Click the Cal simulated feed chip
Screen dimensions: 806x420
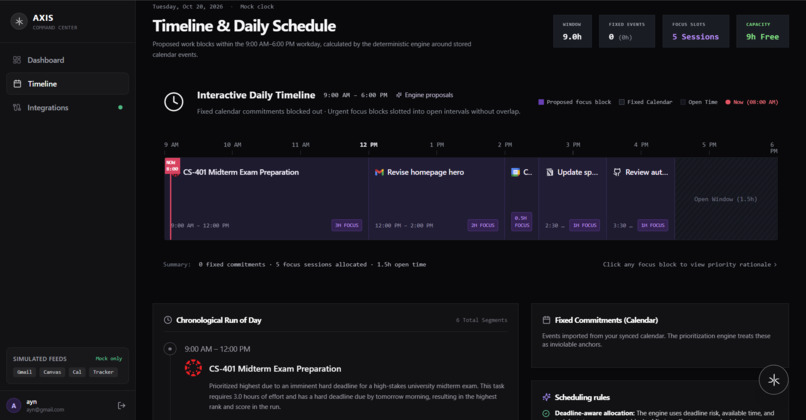tap(77, 372)
